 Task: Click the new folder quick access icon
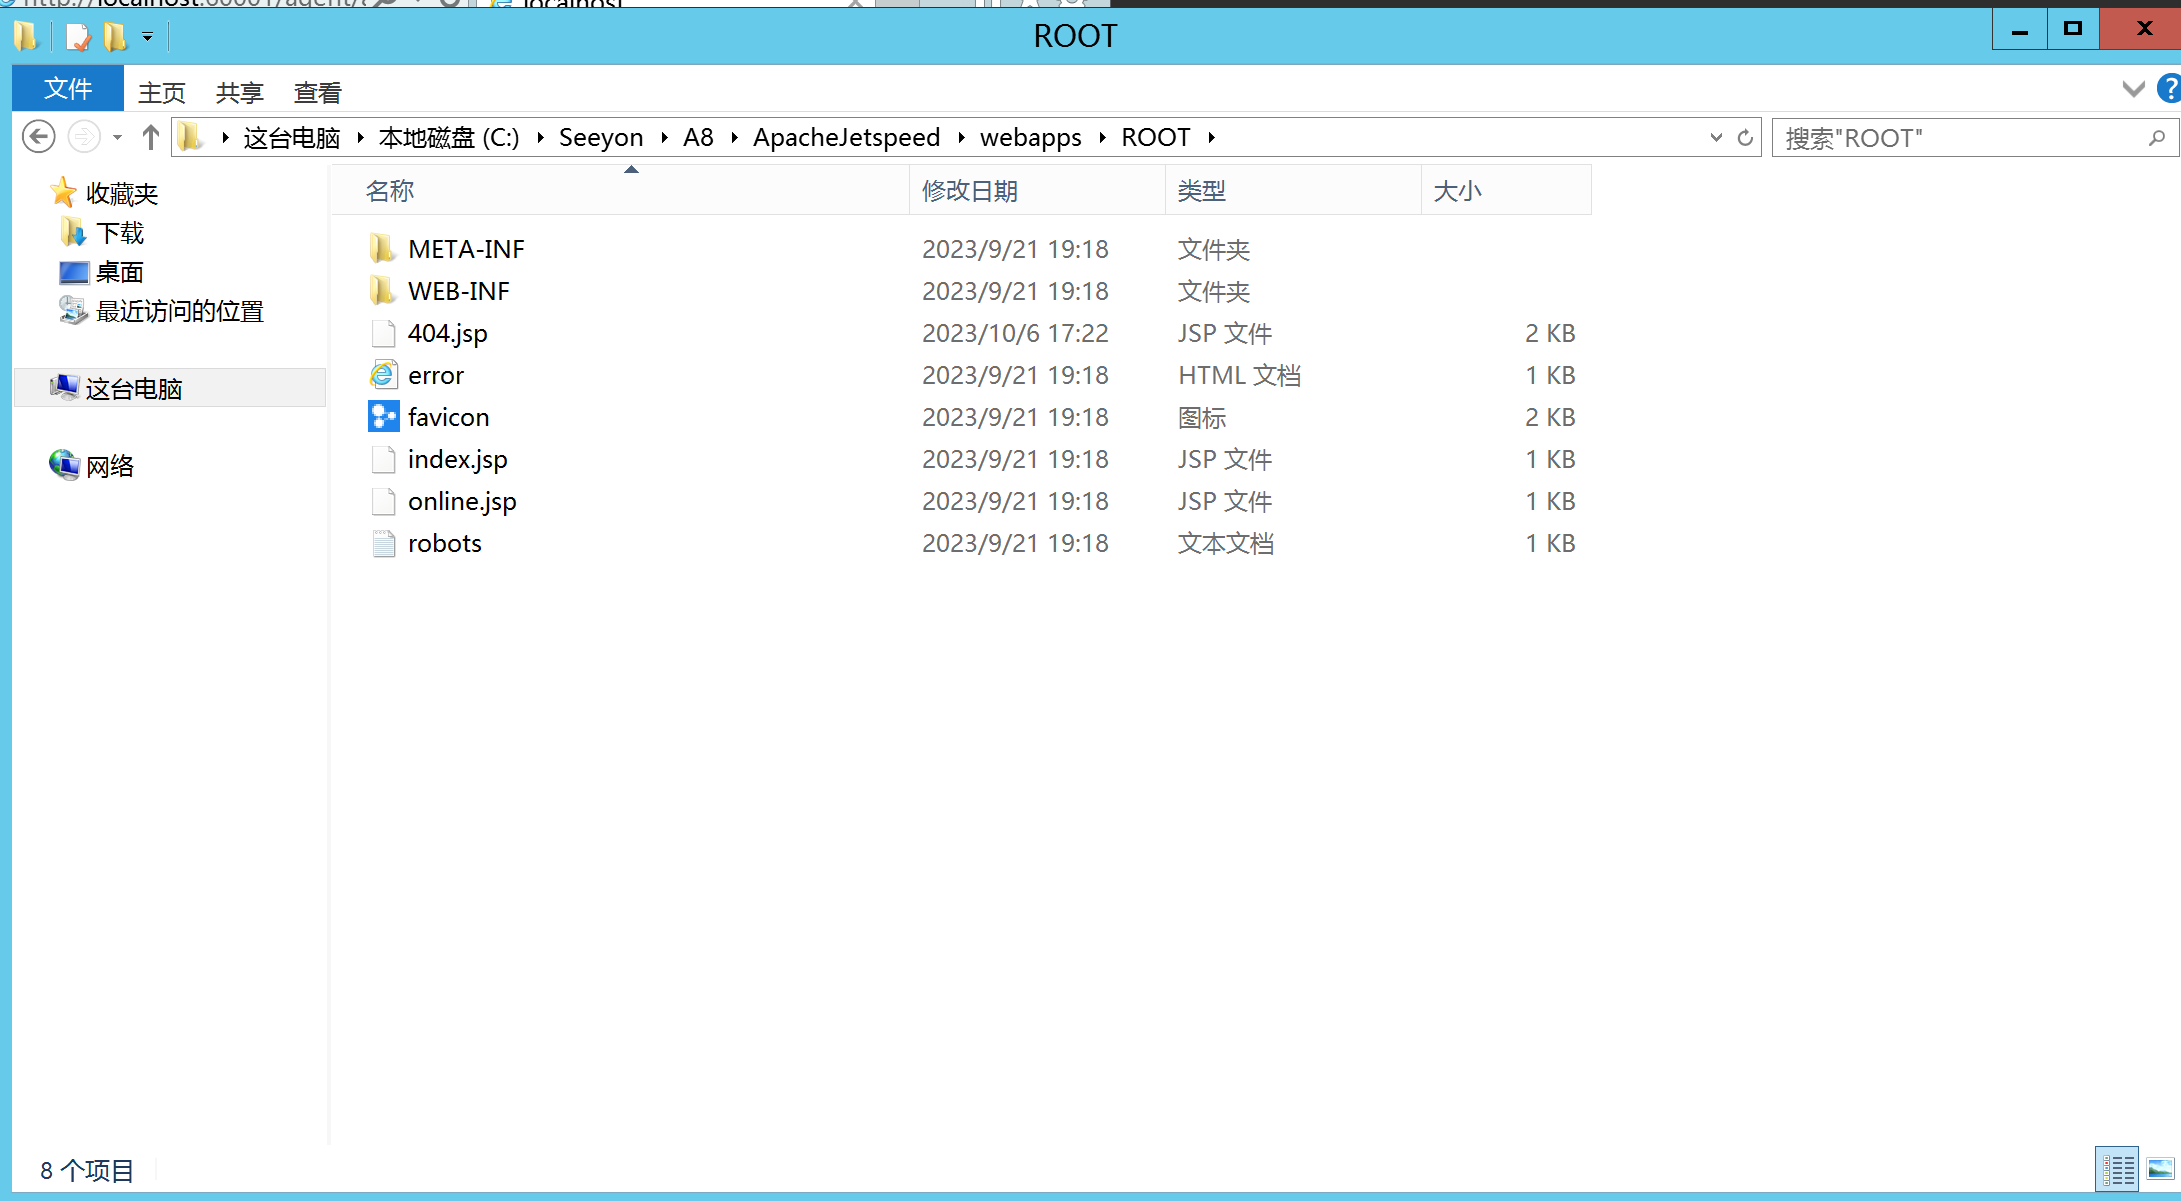coord(115,37)
